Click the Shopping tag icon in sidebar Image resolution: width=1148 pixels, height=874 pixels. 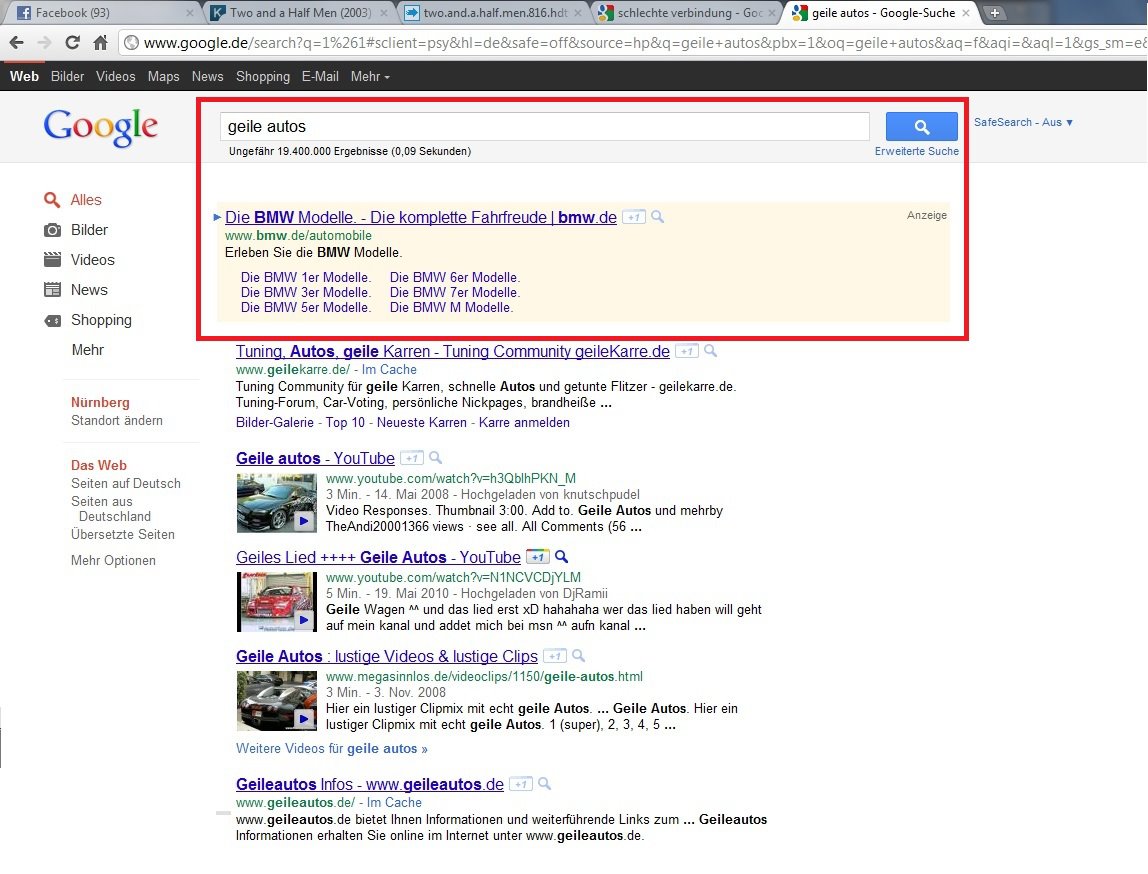point(53,320)
